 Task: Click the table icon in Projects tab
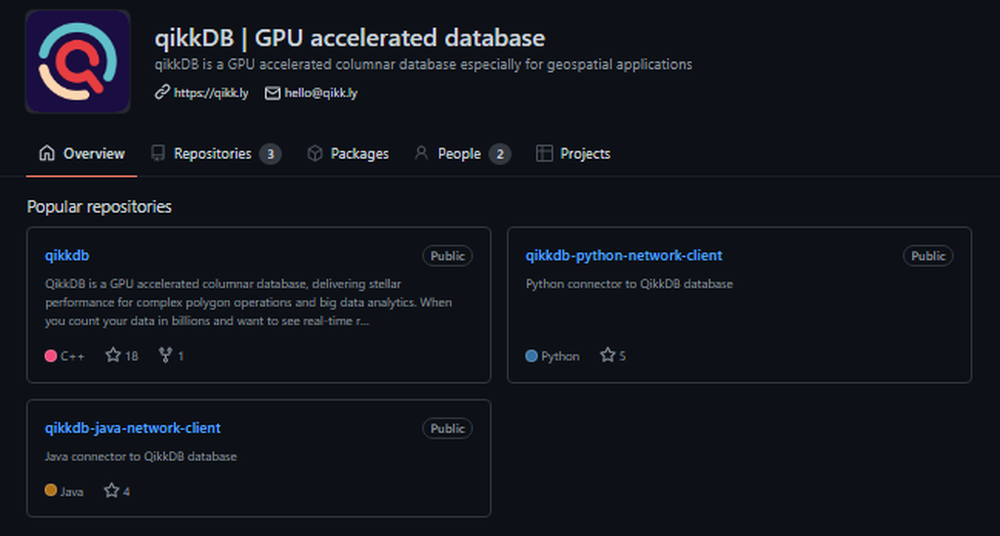tap(544, 153)
